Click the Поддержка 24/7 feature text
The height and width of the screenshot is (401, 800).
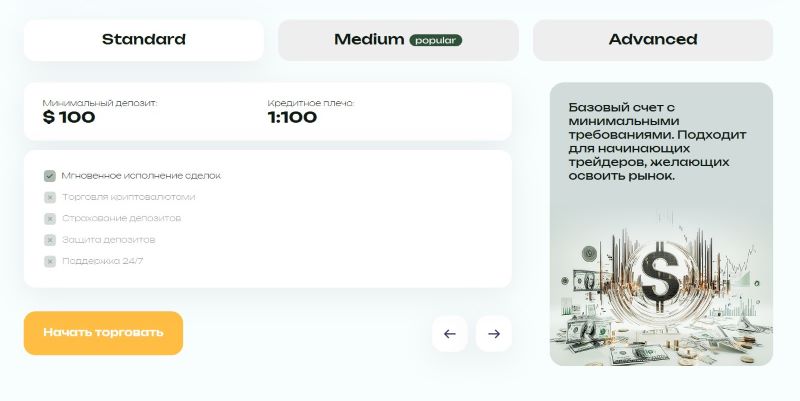(103, 261)
